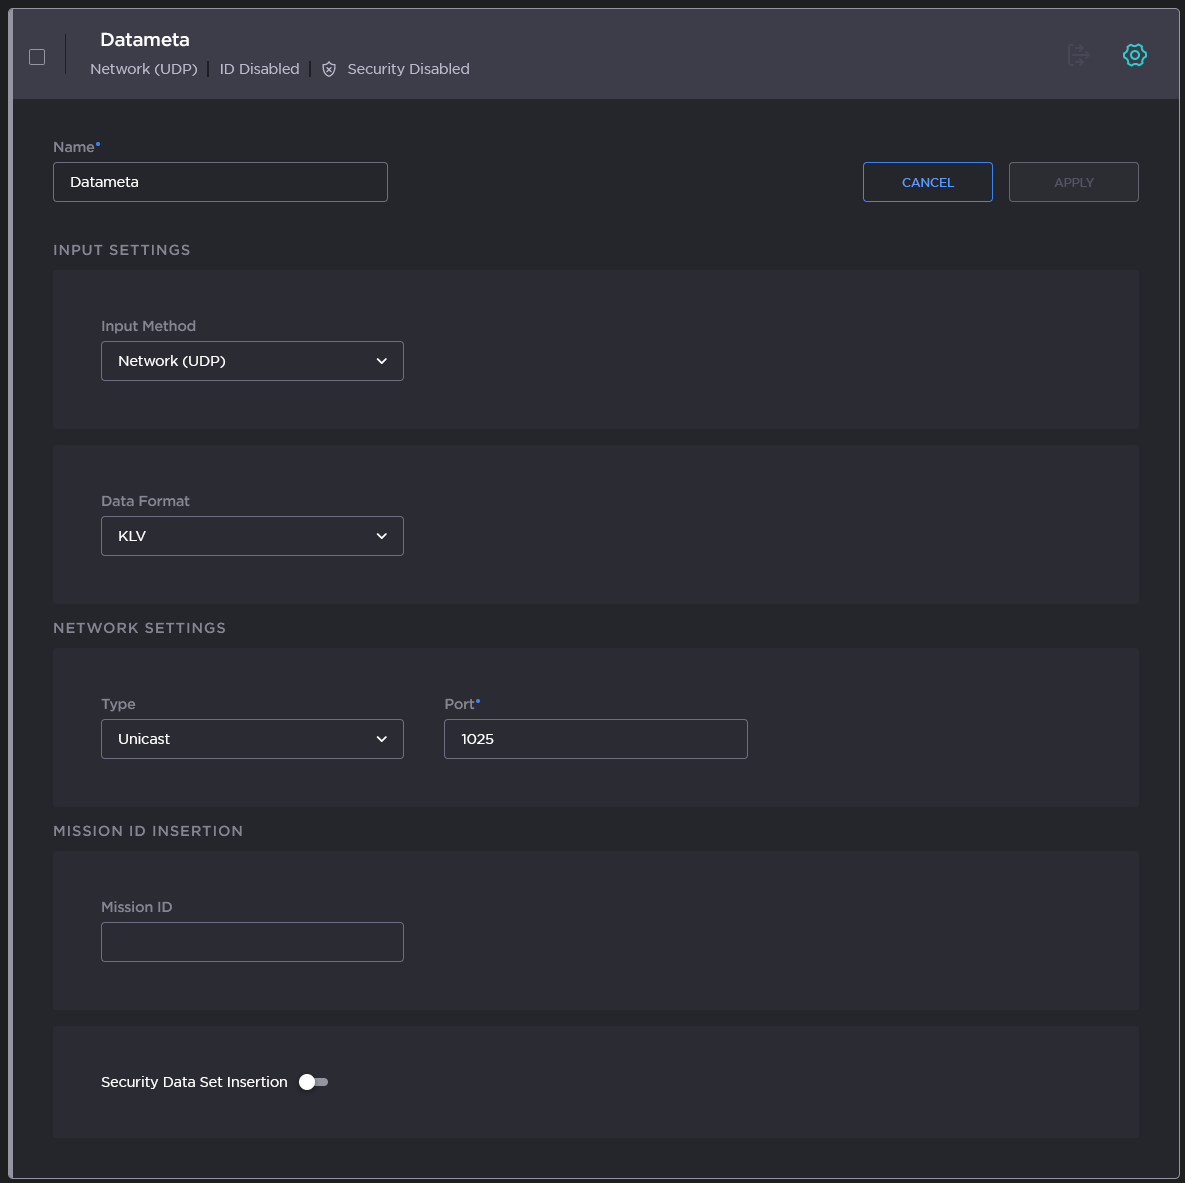Click the greyed-out export arrow icon
Image resolution: width=1185 pixels, height=1183 pixels.
click(x=1077, y=55)
